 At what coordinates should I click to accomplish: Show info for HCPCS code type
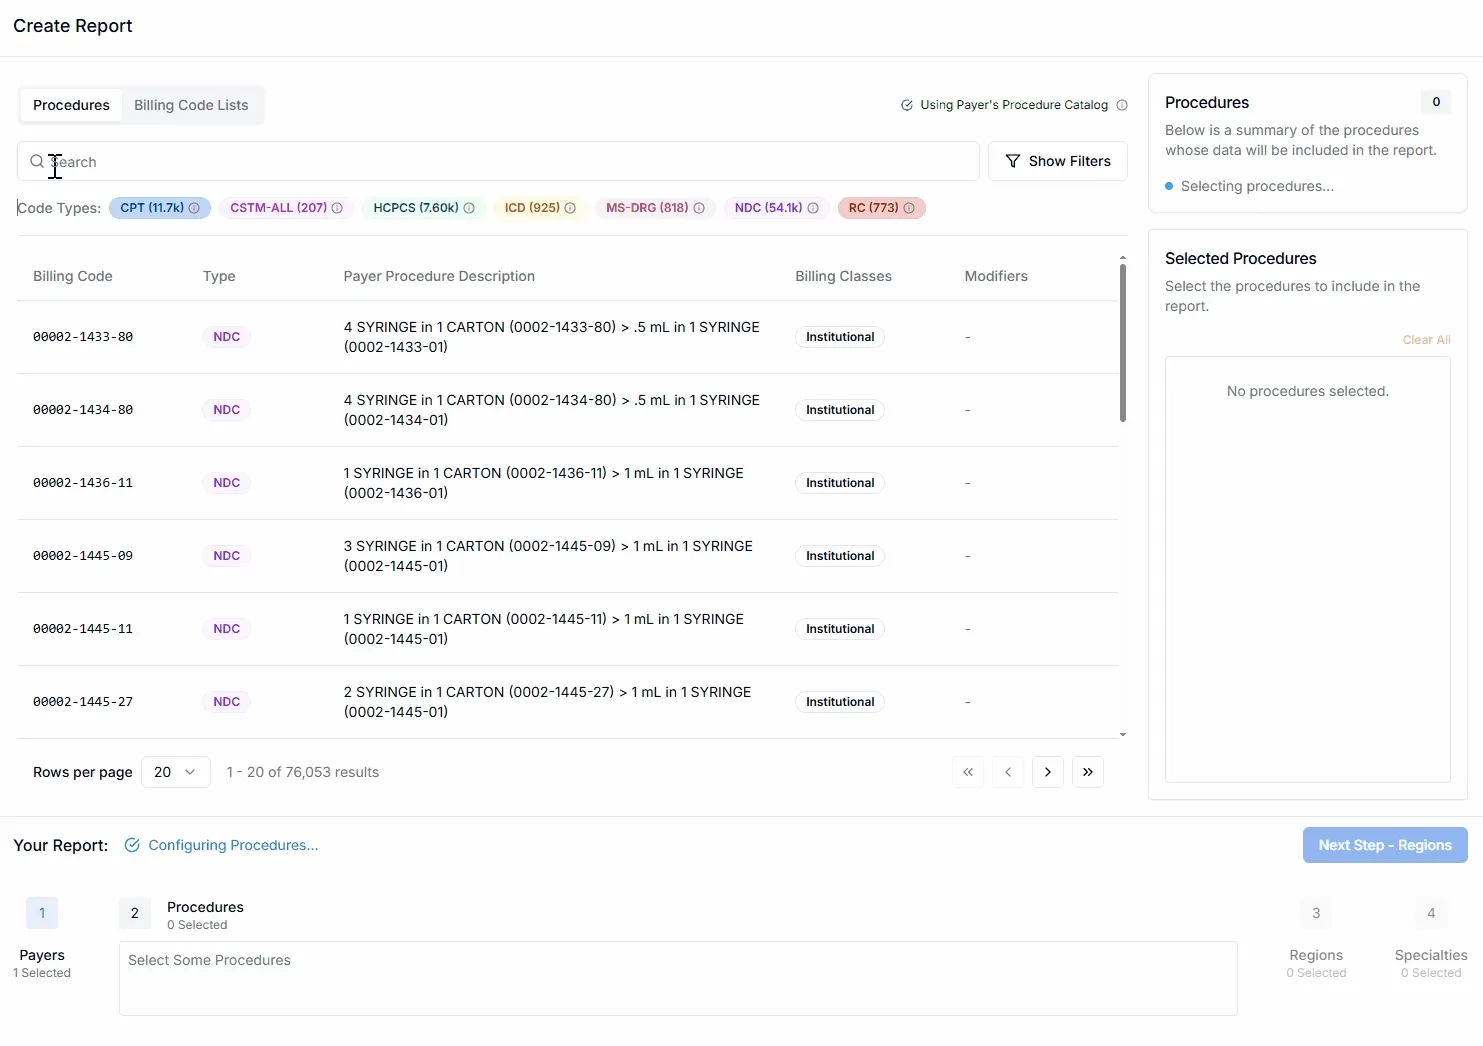[469, 208]
